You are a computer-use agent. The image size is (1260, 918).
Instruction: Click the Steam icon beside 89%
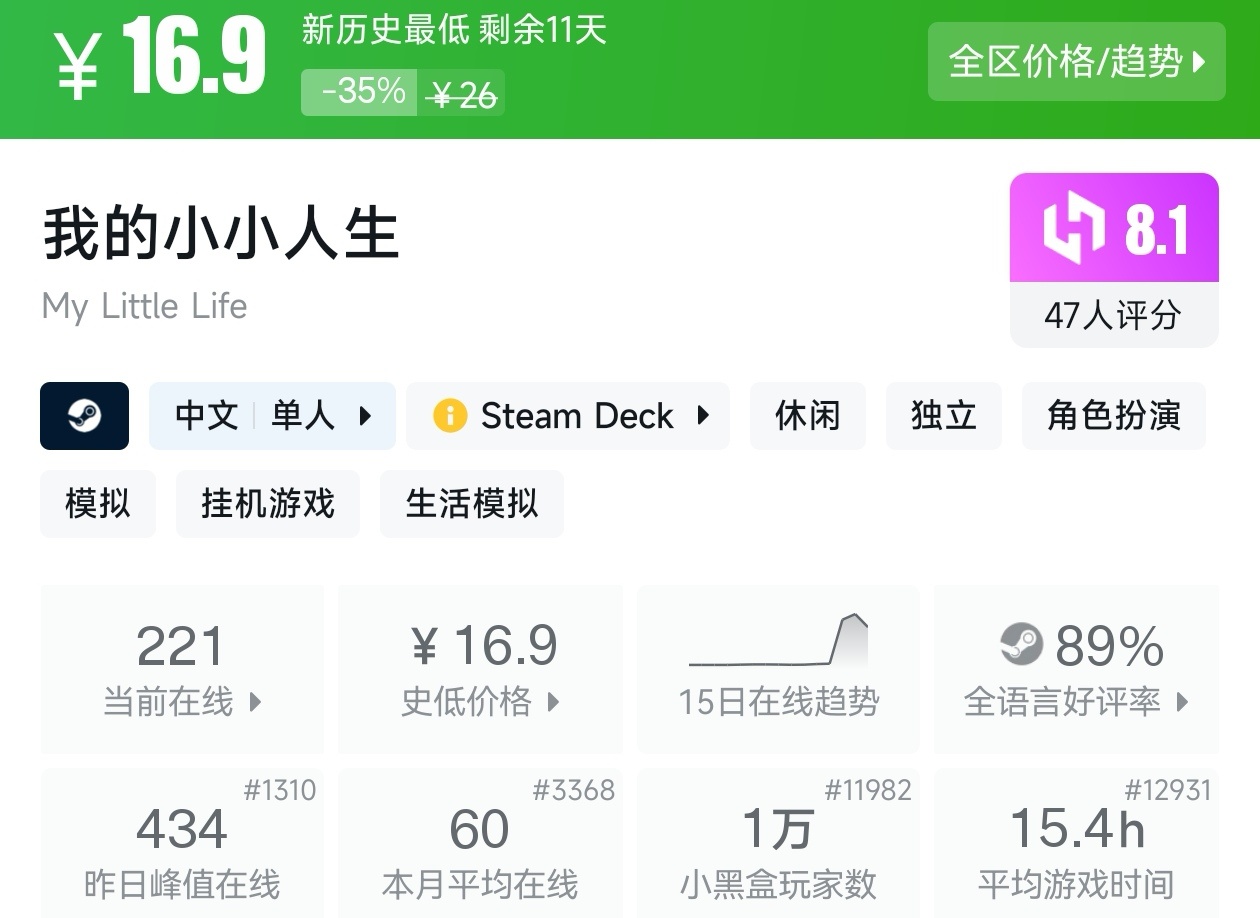pyautogui.click(x=1021, y=645)
